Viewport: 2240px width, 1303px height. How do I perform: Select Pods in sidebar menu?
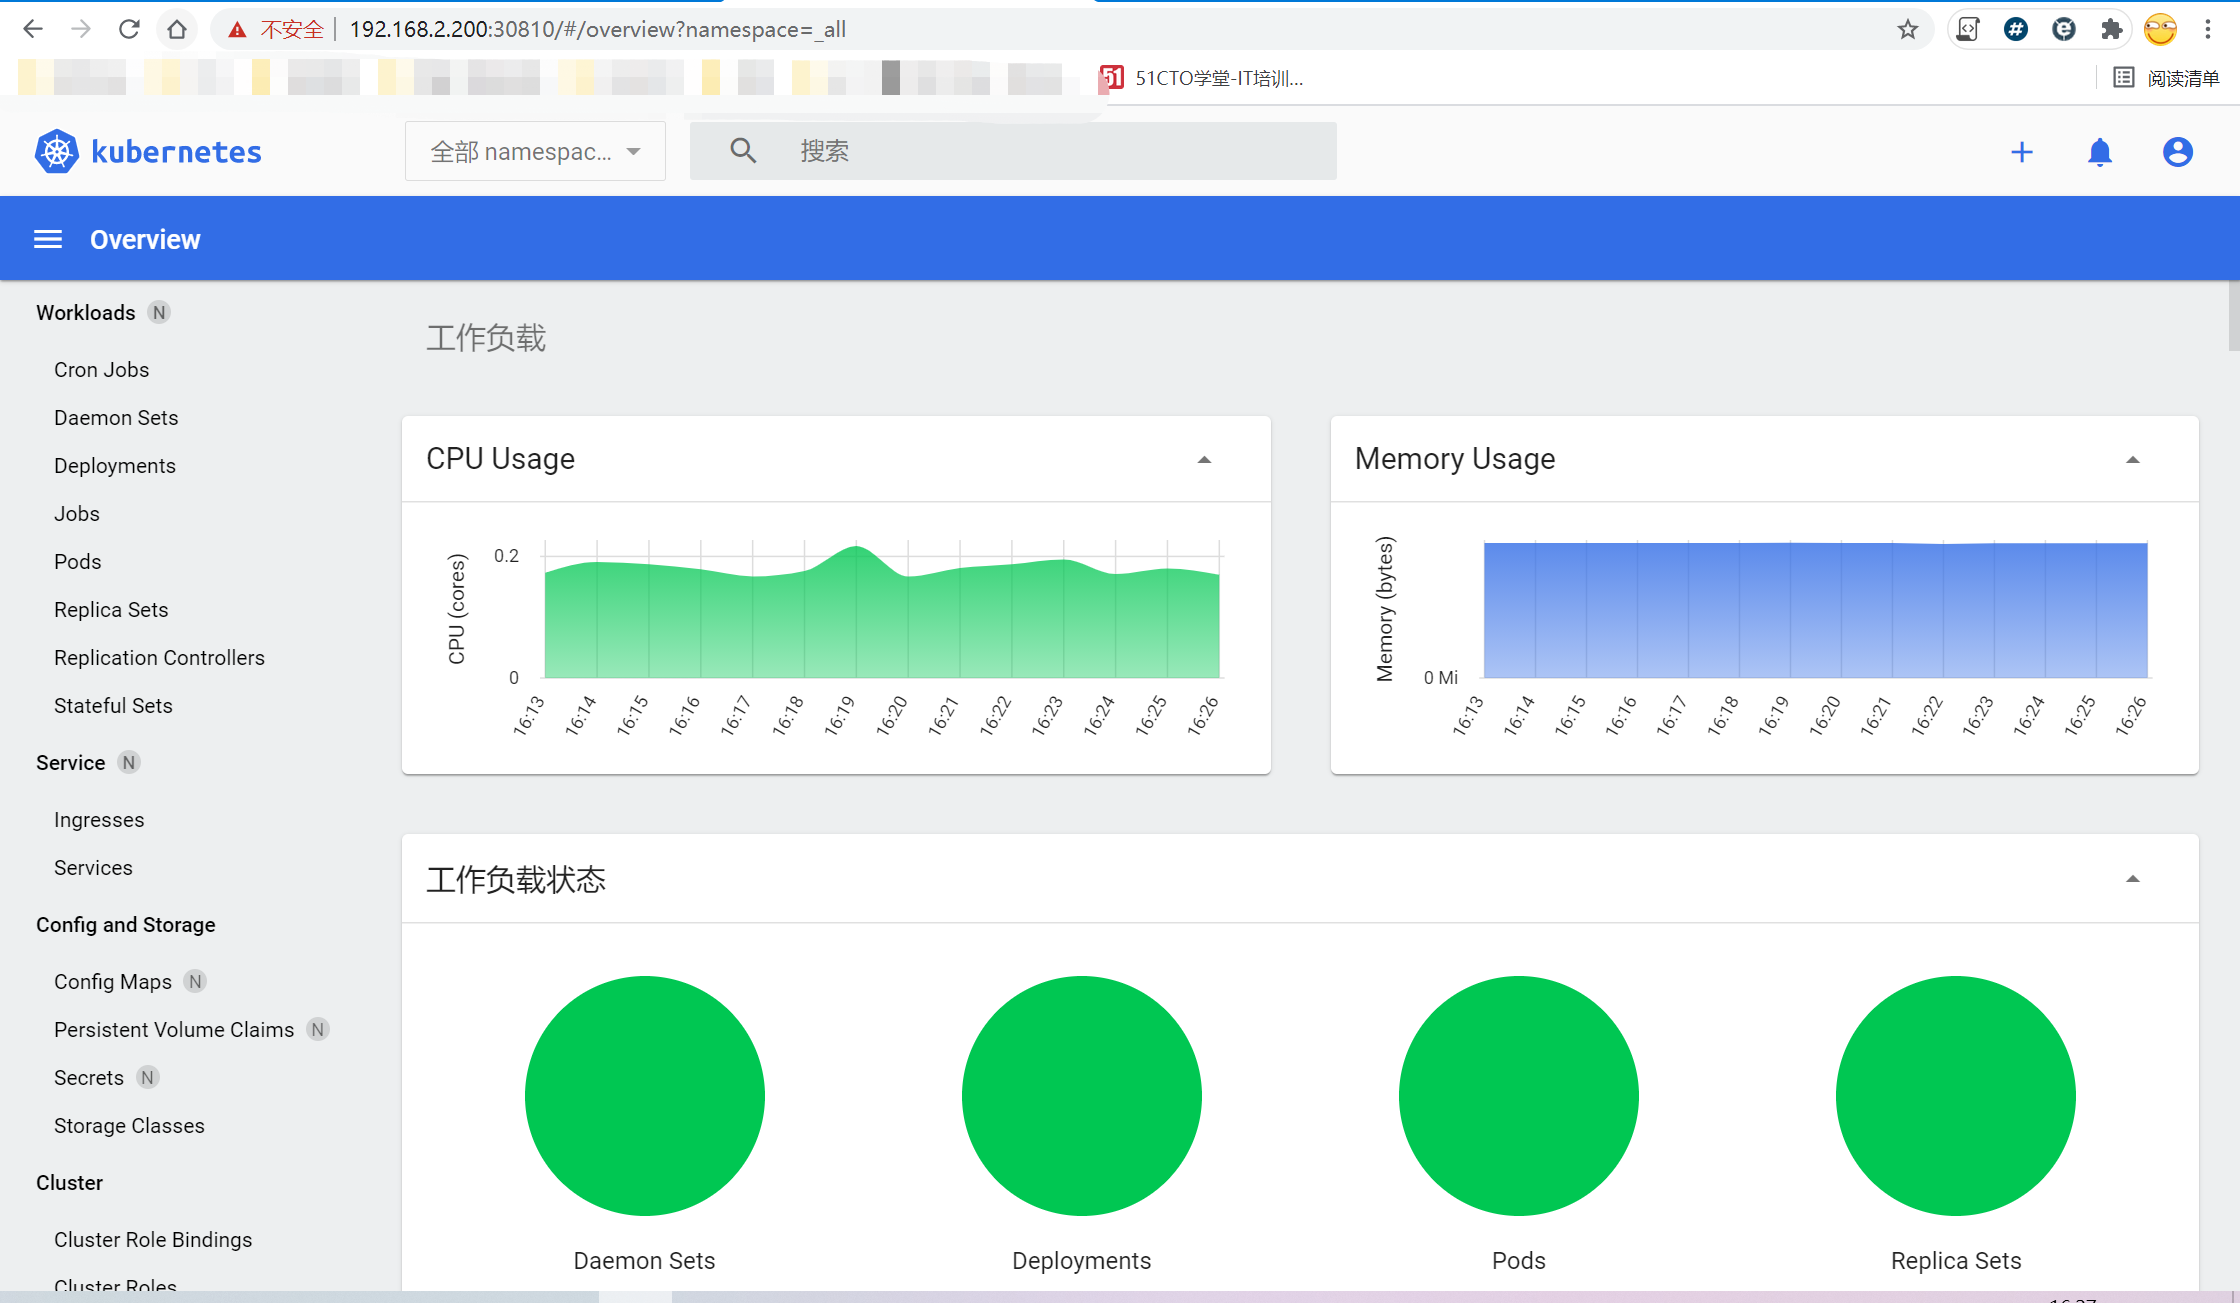(x=78, y=562)
